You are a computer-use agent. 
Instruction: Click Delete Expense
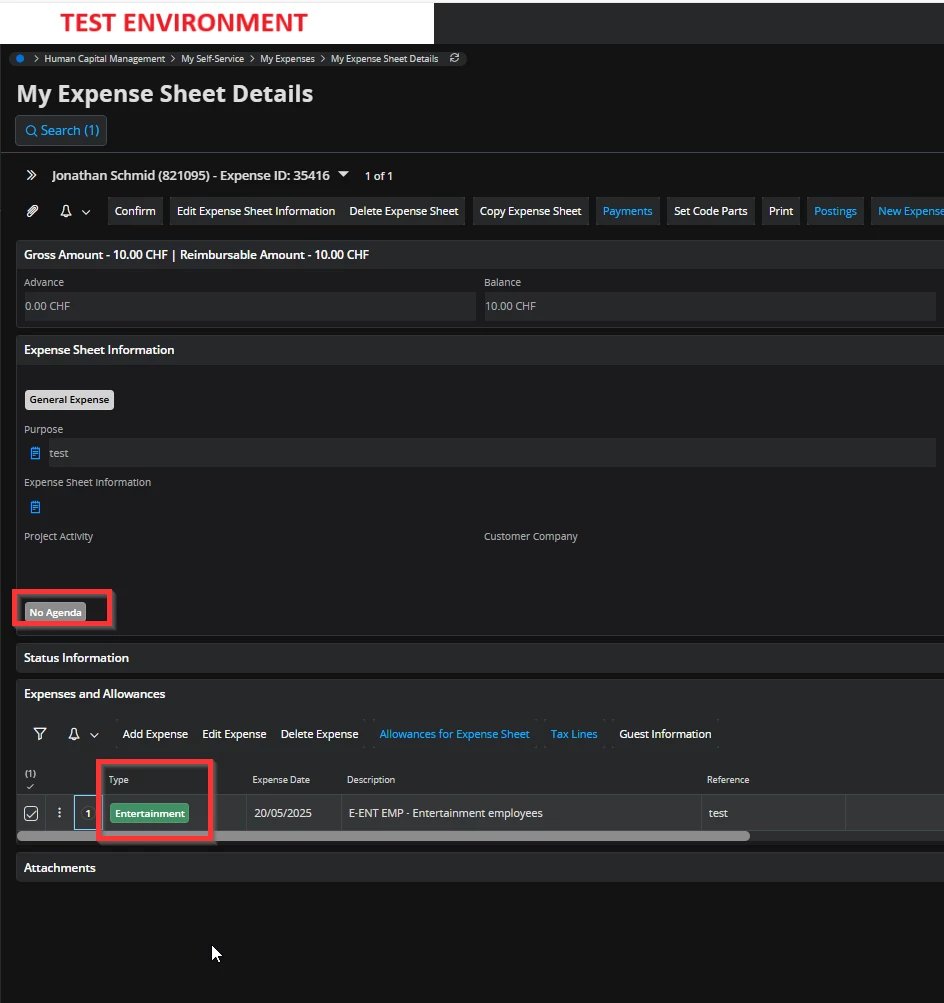click(x=319, y=734)
